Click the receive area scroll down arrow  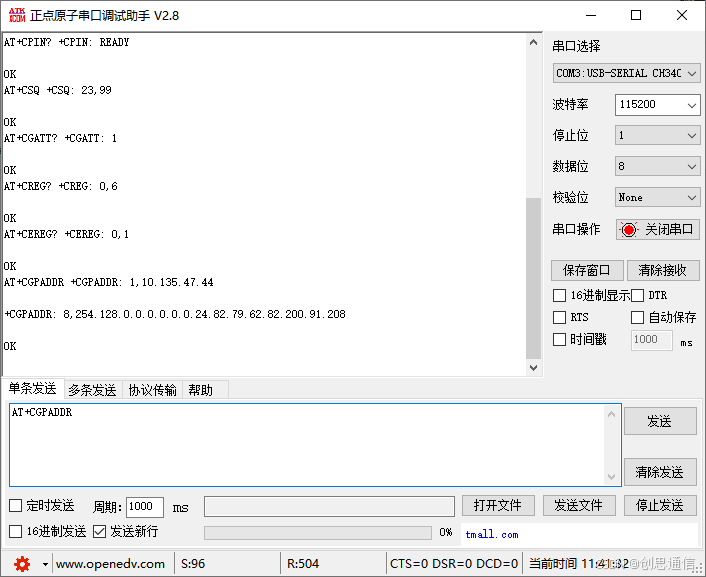(534, 368)
